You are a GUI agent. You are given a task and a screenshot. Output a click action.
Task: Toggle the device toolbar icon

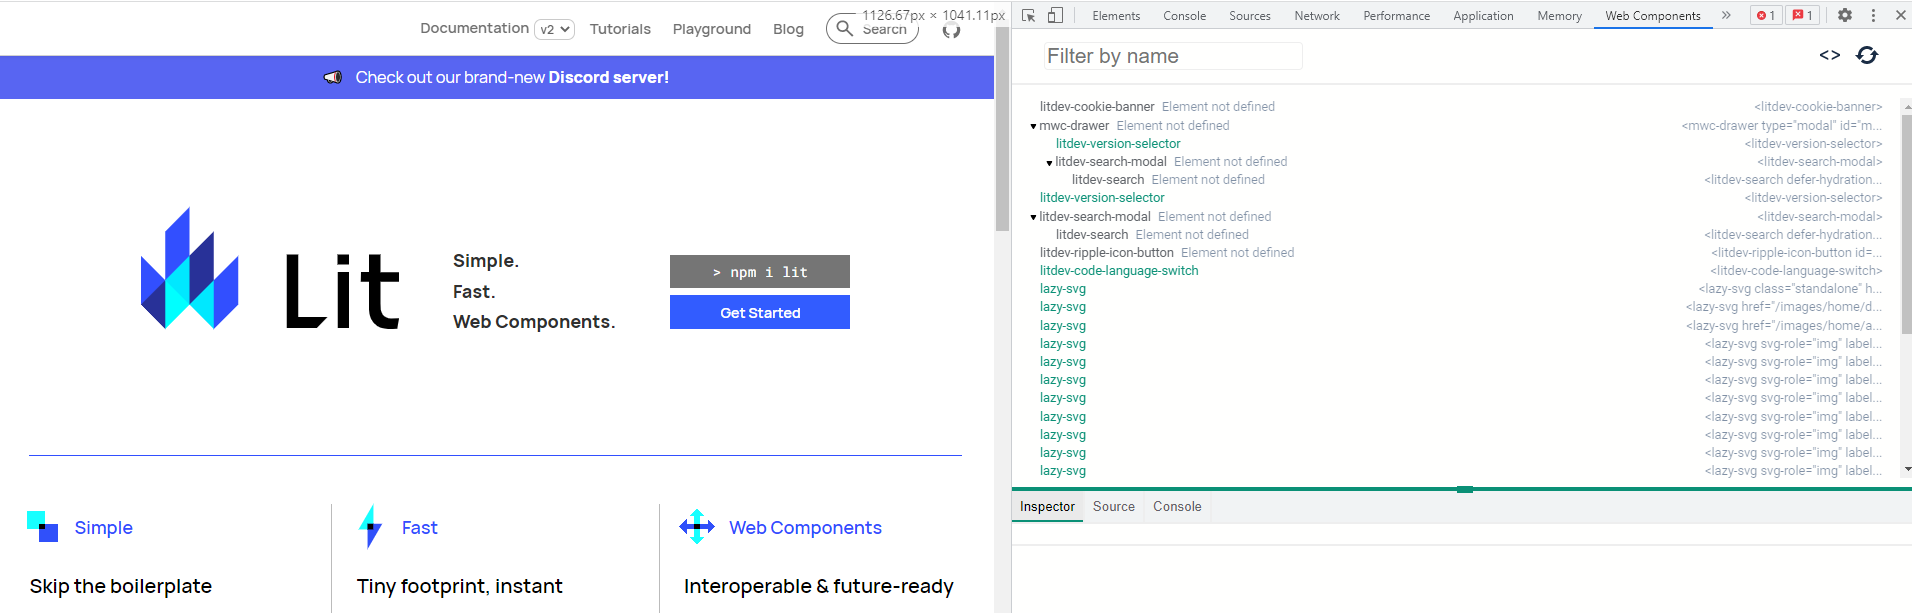[x=1055, y=15]
